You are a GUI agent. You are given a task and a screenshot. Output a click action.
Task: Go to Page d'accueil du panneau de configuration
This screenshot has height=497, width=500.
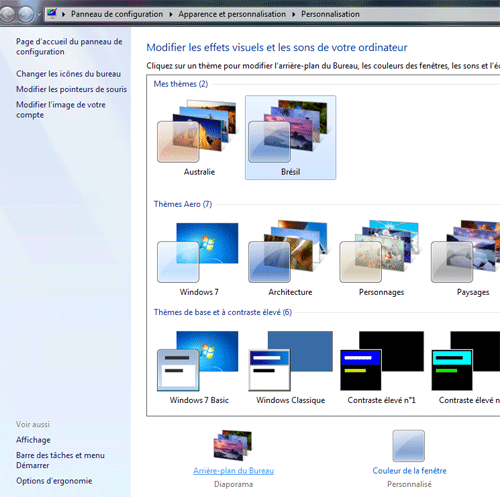(x=69, y=47)
